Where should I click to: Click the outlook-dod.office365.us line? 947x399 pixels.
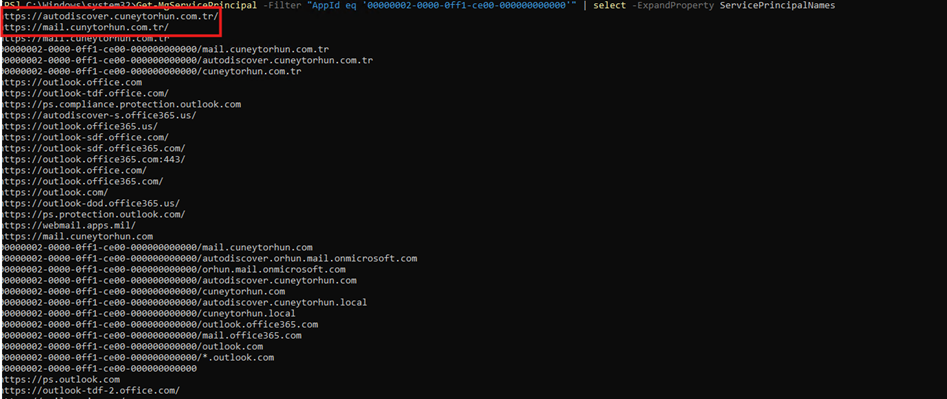click(x=90, y=203)
